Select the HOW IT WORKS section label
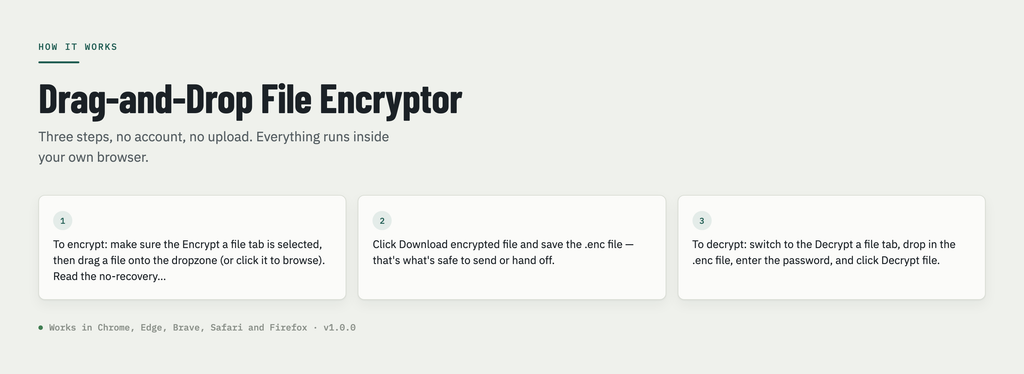 78,47
